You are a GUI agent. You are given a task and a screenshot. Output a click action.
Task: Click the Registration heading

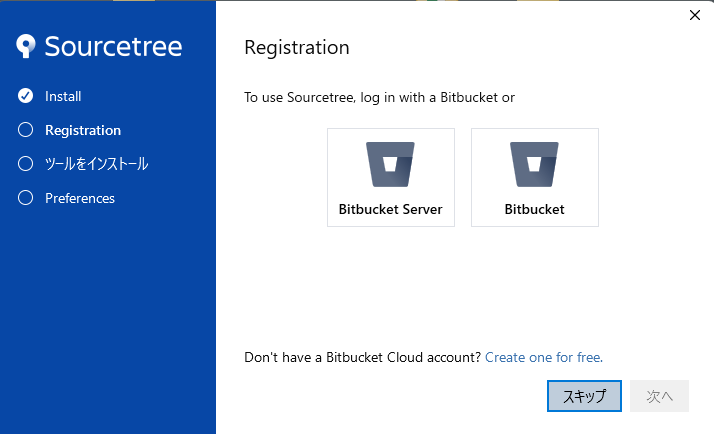tap(297, 47)
